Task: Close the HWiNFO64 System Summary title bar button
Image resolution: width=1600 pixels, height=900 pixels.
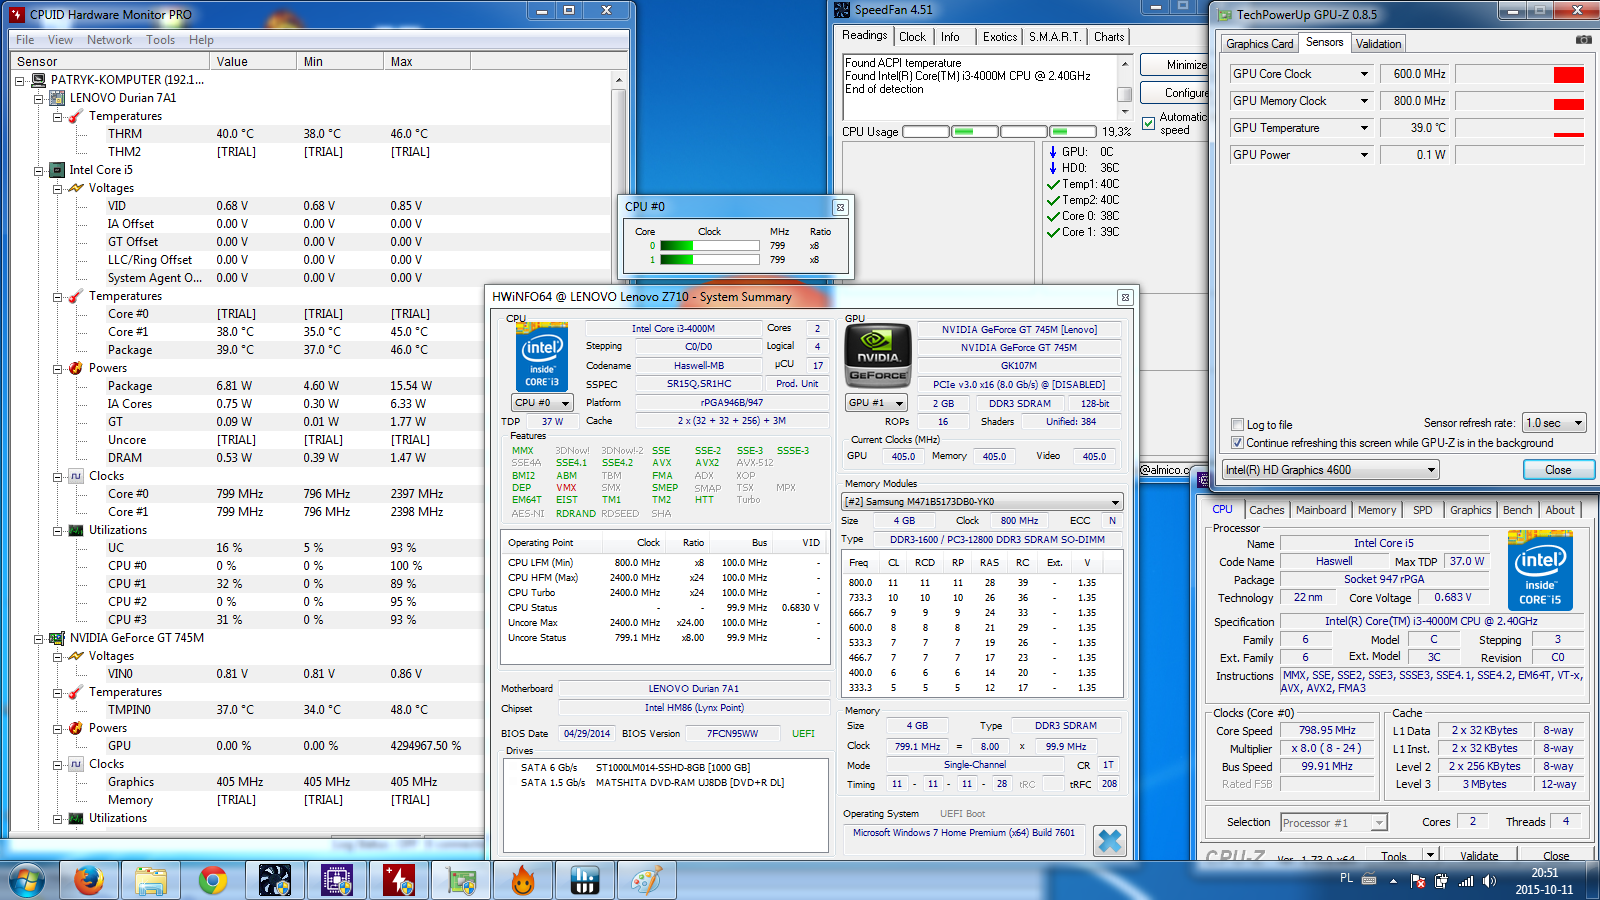Action: click(x=1125, y=297)
